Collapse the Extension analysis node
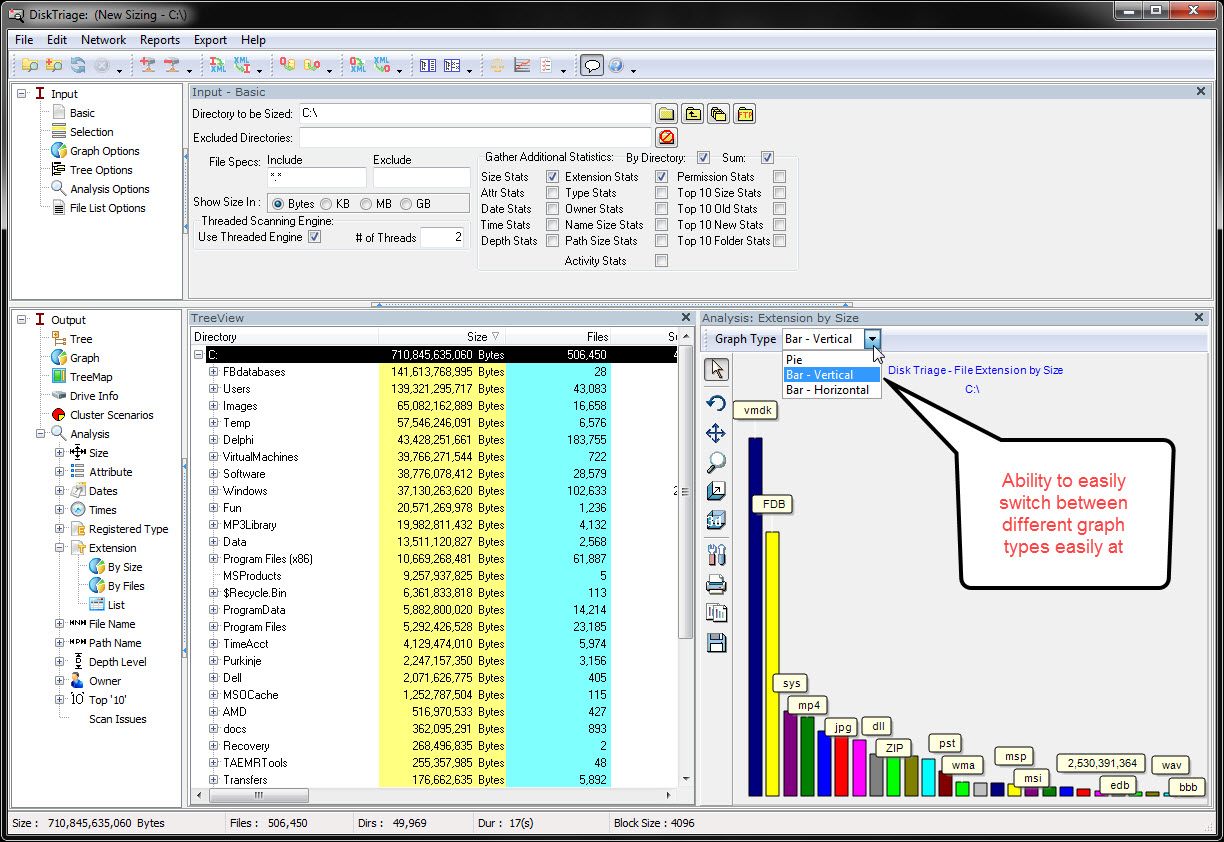 pos(60,548)
